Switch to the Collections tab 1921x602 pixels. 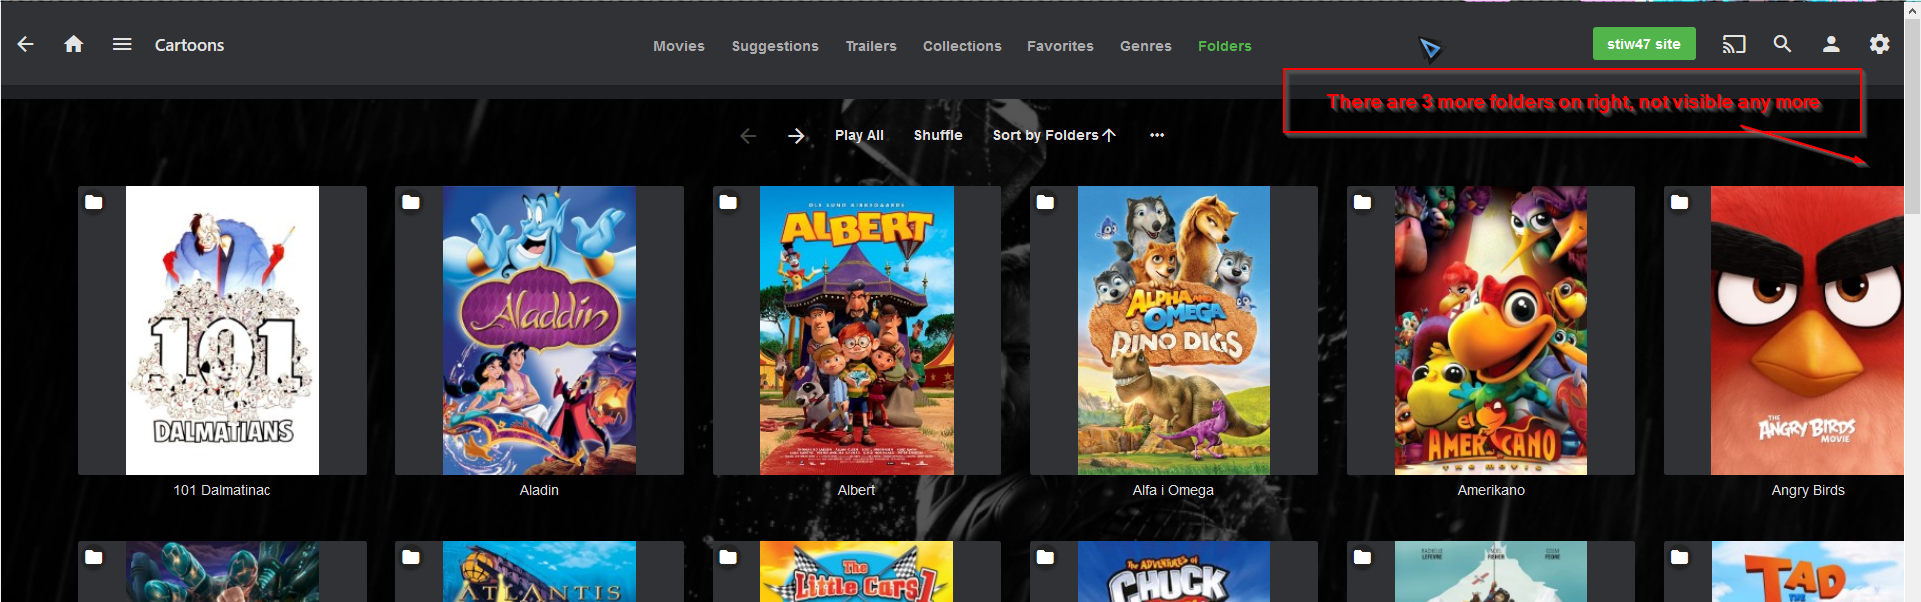click(962, 46)
